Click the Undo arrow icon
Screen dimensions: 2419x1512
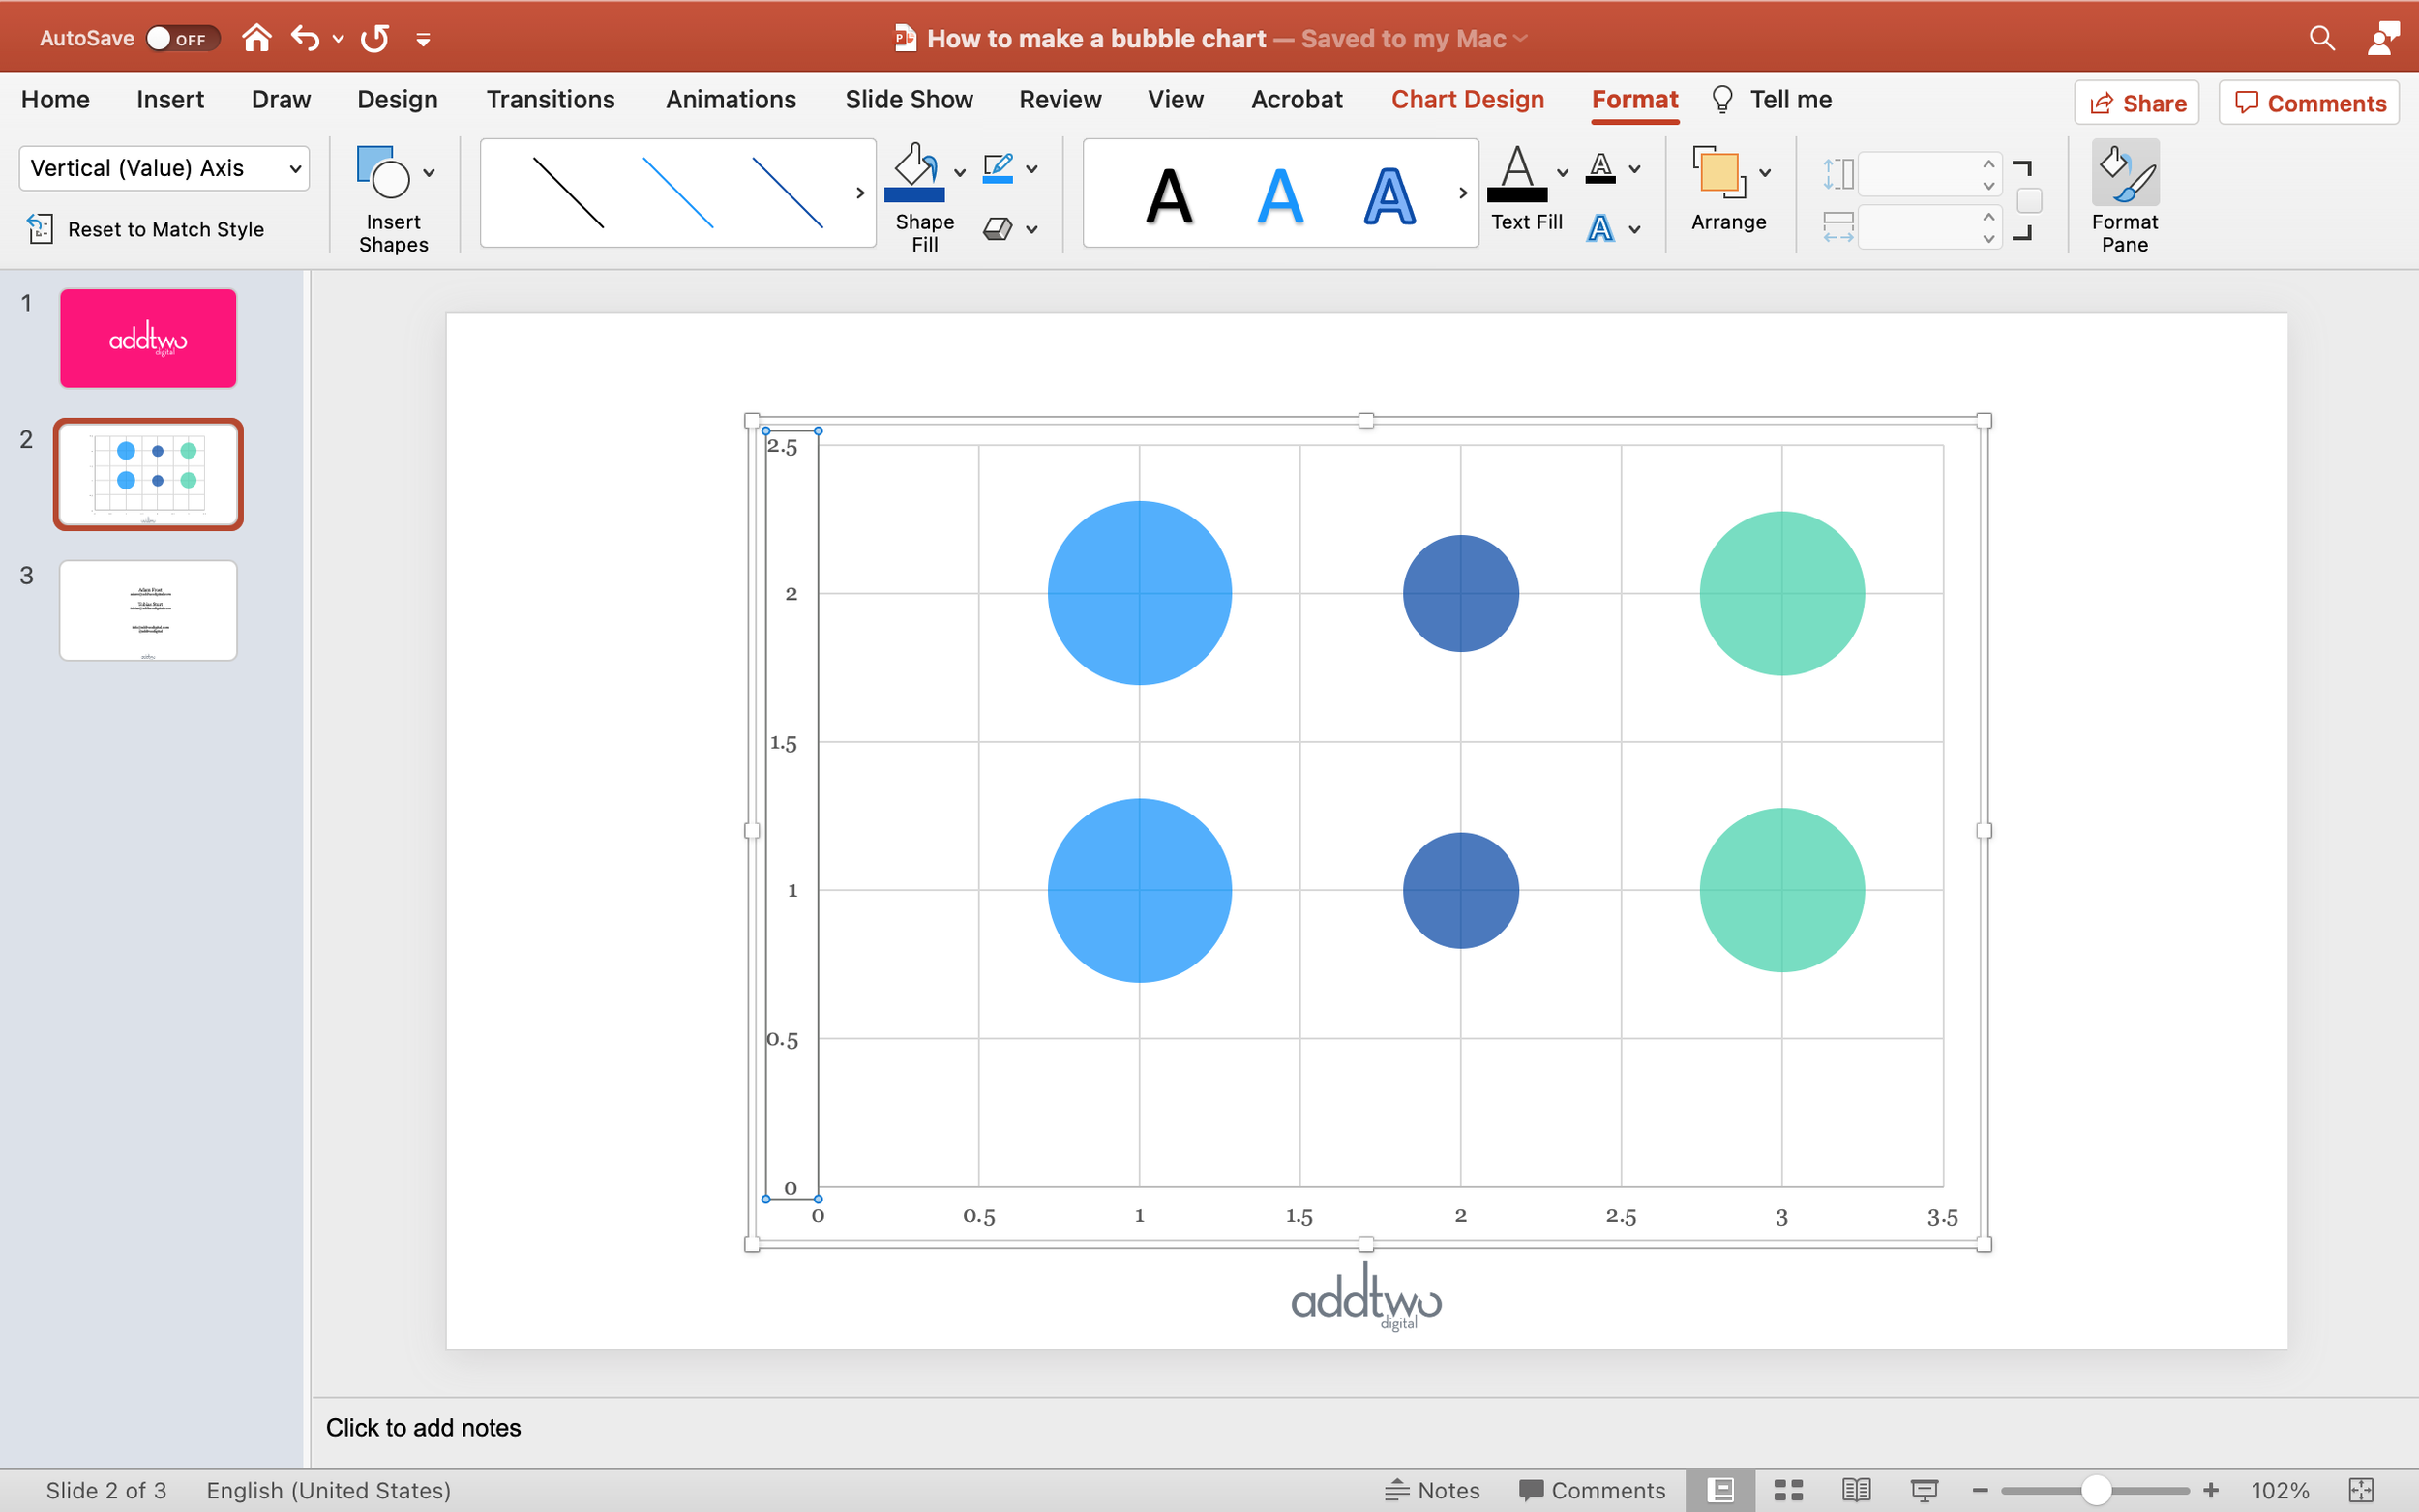(x=305, y=38)
